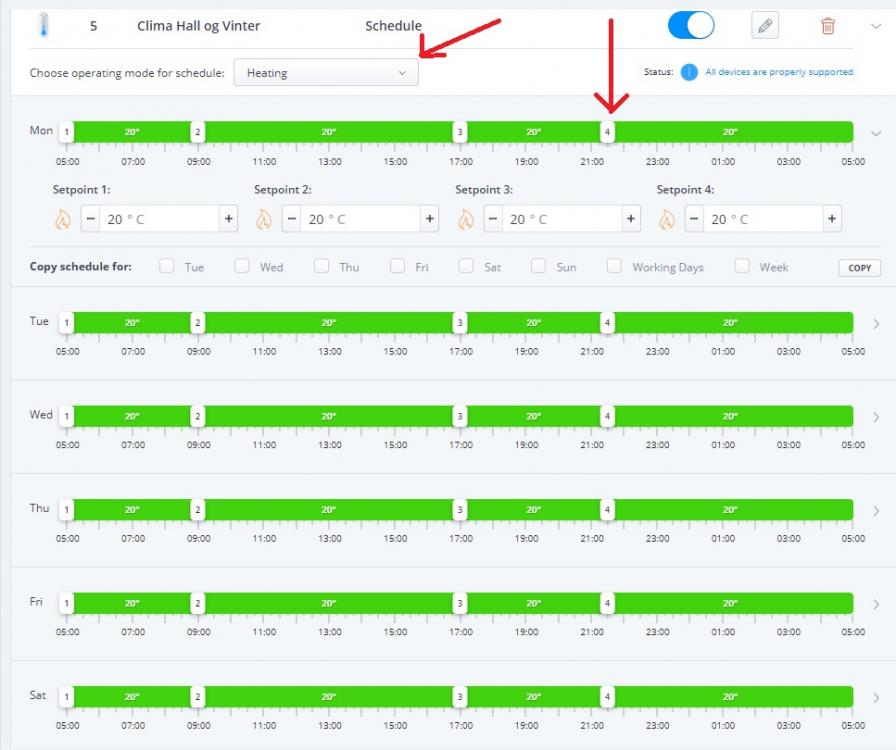Click the 'All devices are properly supported' link
This screenshot has width=896, height=750.
click(x=779, y=72)
